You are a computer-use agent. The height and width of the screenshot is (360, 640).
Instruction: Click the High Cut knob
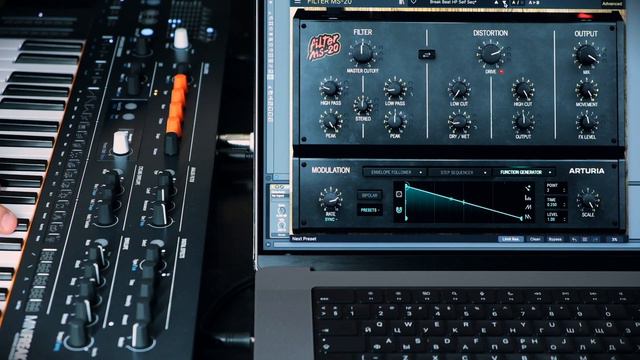[523, 89]
